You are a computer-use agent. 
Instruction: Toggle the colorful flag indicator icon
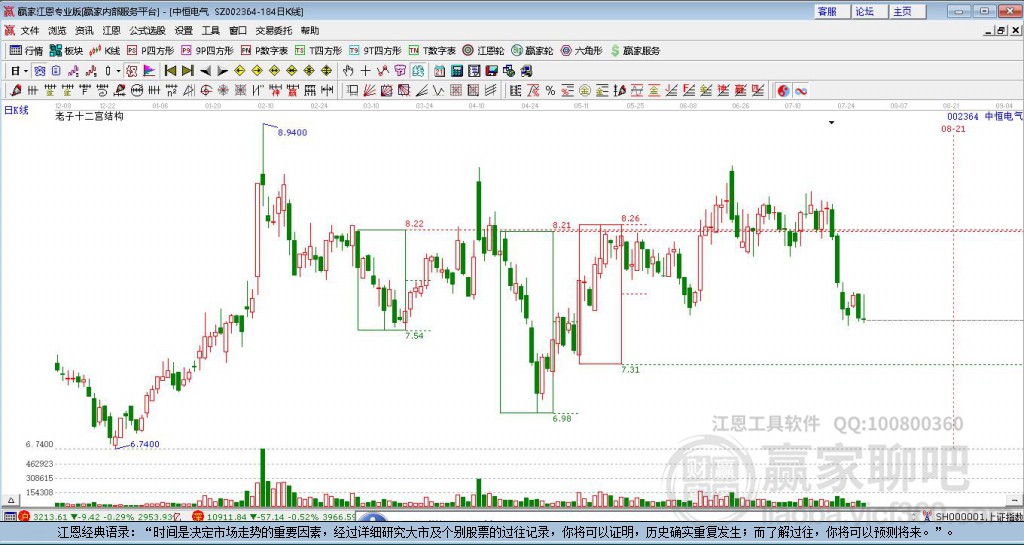pos(149,70)
